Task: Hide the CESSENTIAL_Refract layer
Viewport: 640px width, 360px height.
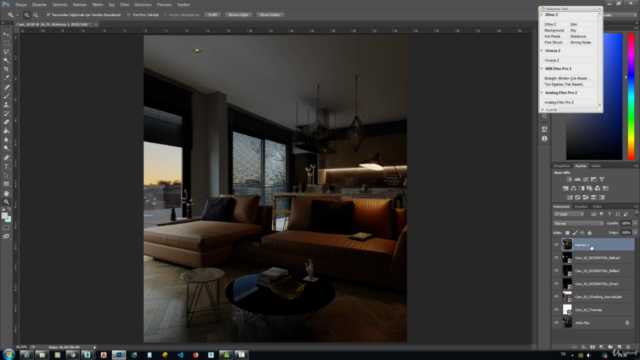Action: click(x=556, y=258)
